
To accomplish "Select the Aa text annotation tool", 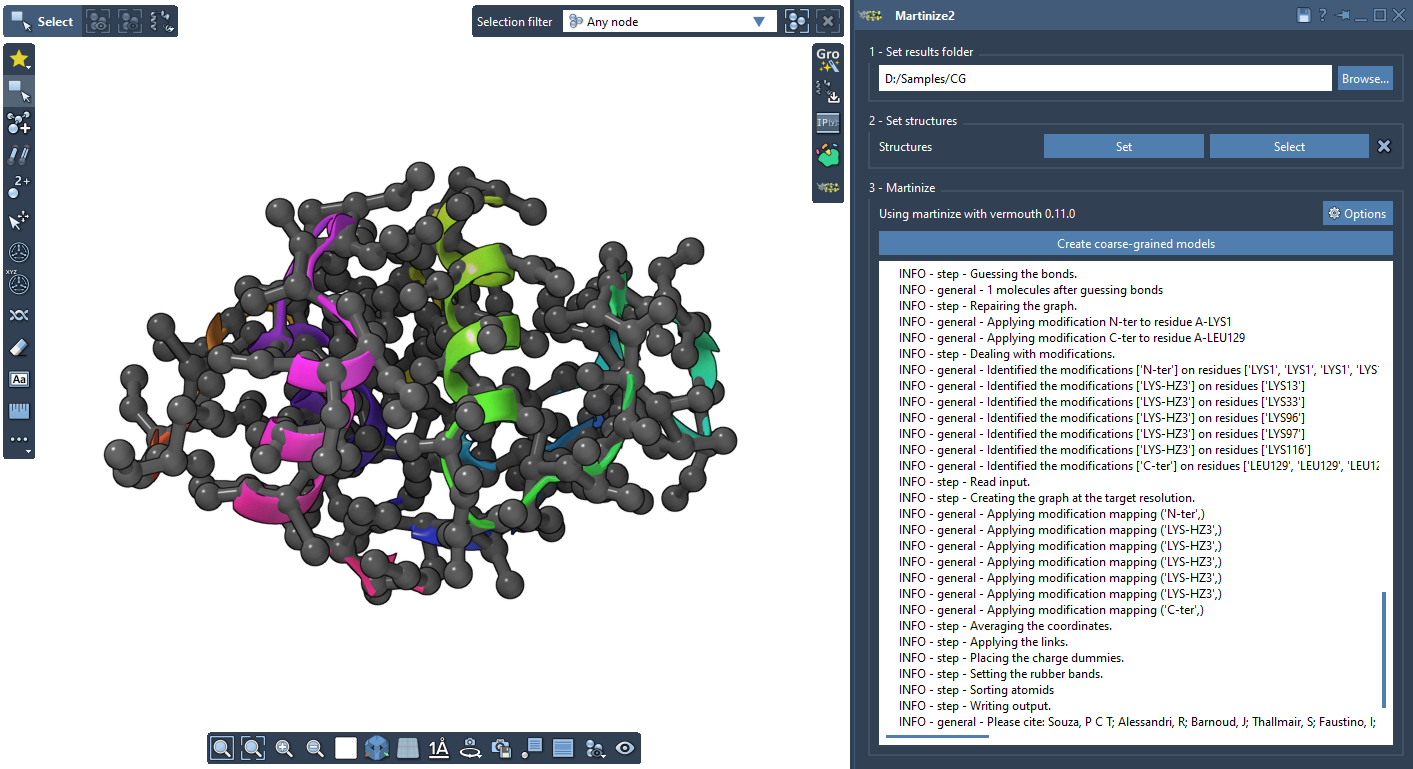I will [19, 379].
